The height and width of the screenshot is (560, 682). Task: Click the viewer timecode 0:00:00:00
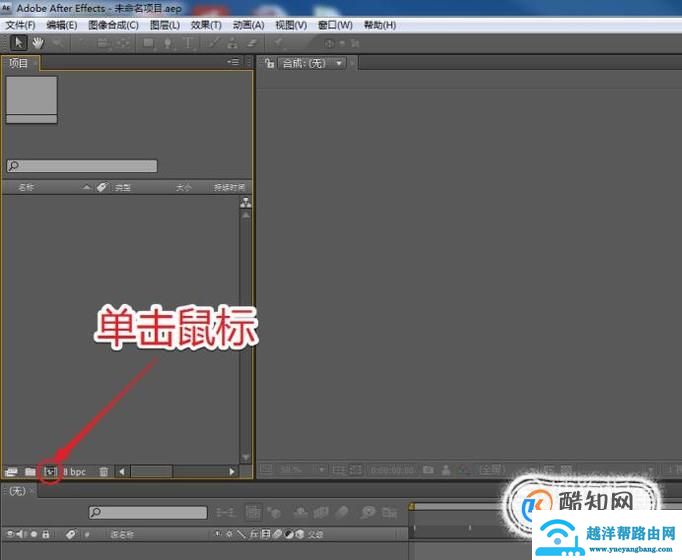[392, 470]
